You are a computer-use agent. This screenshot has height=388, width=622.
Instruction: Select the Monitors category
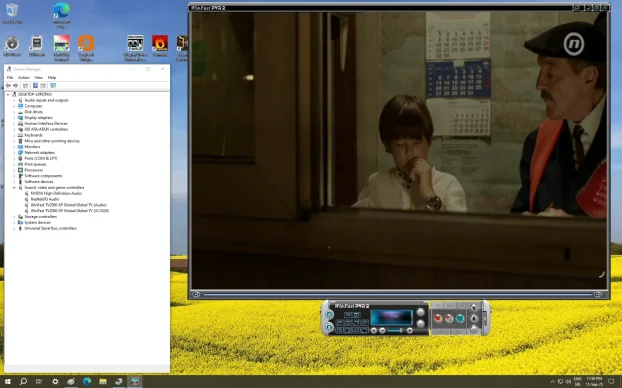(x=32, y=147)
